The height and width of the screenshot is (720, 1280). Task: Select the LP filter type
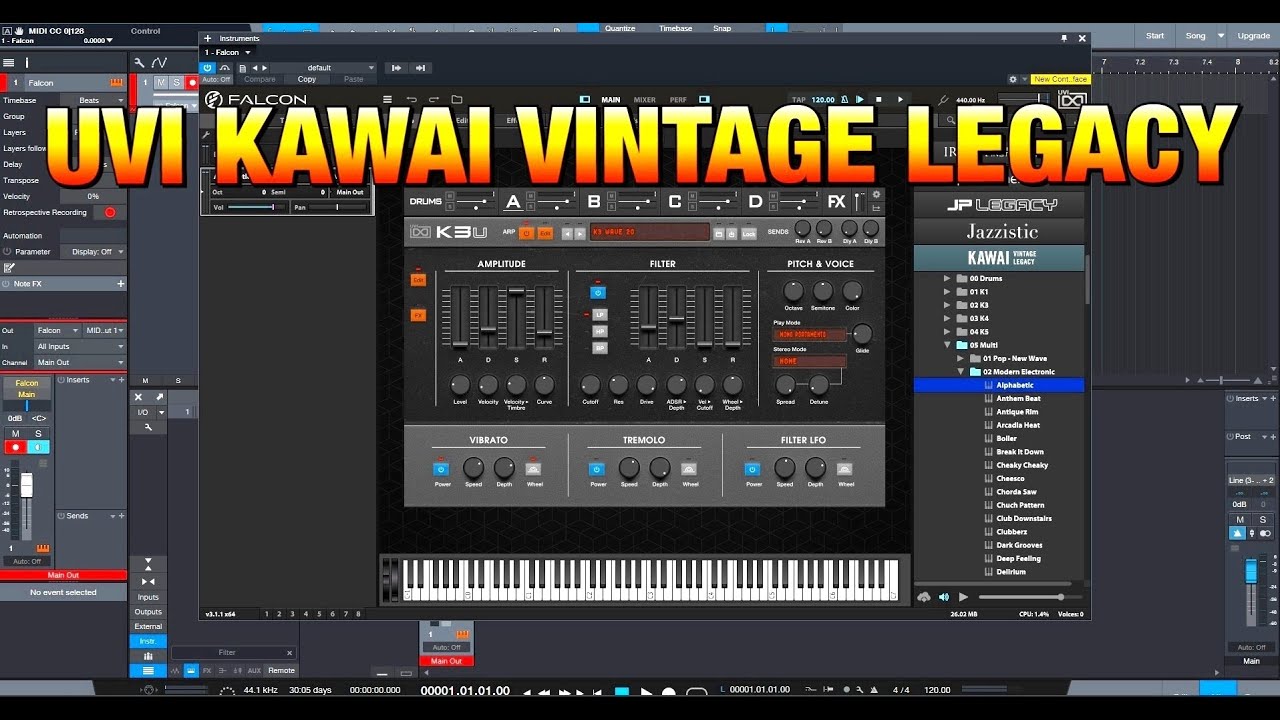click(x=600, y=314)
